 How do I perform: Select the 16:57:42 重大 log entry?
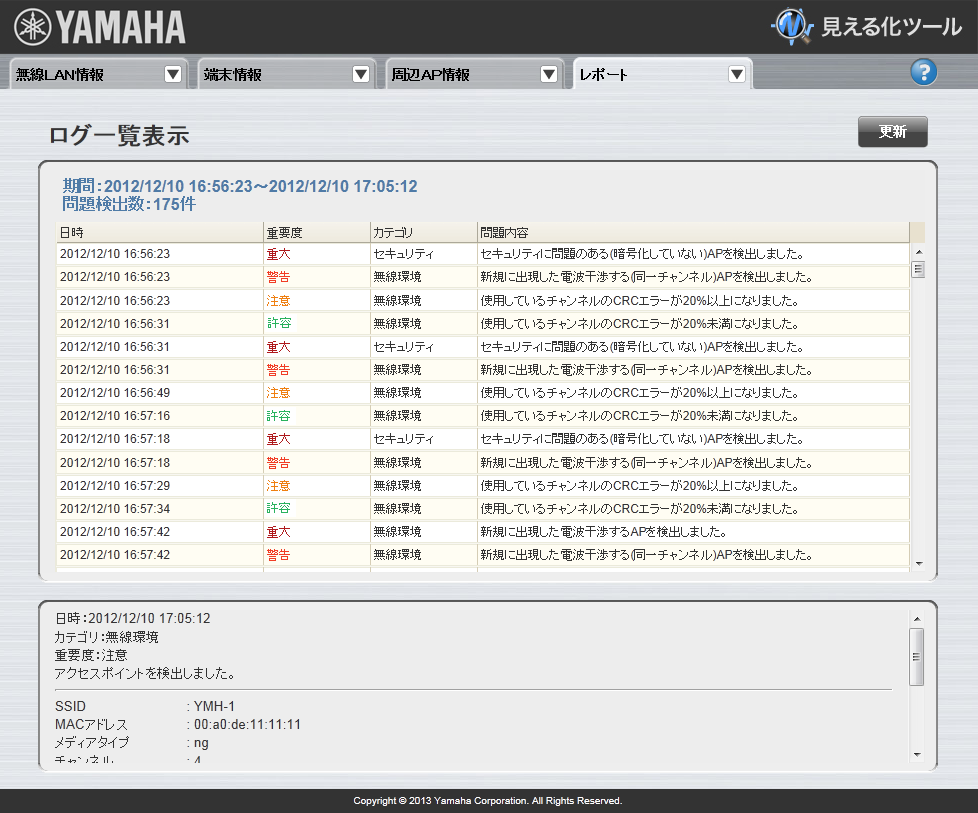point(482,531)
